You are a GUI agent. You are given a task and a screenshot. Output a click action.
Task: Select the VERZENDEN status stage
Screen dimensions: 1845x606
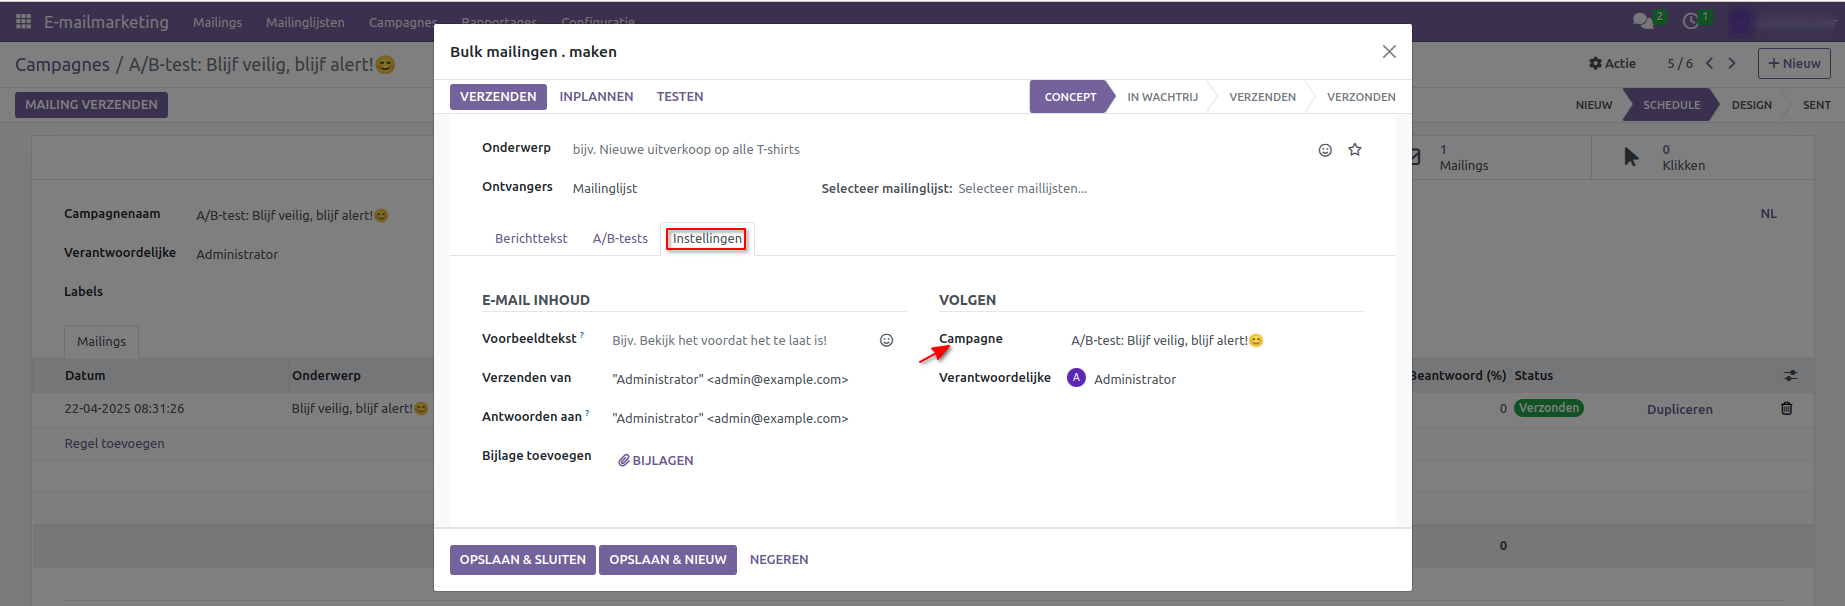[1262, 97]
